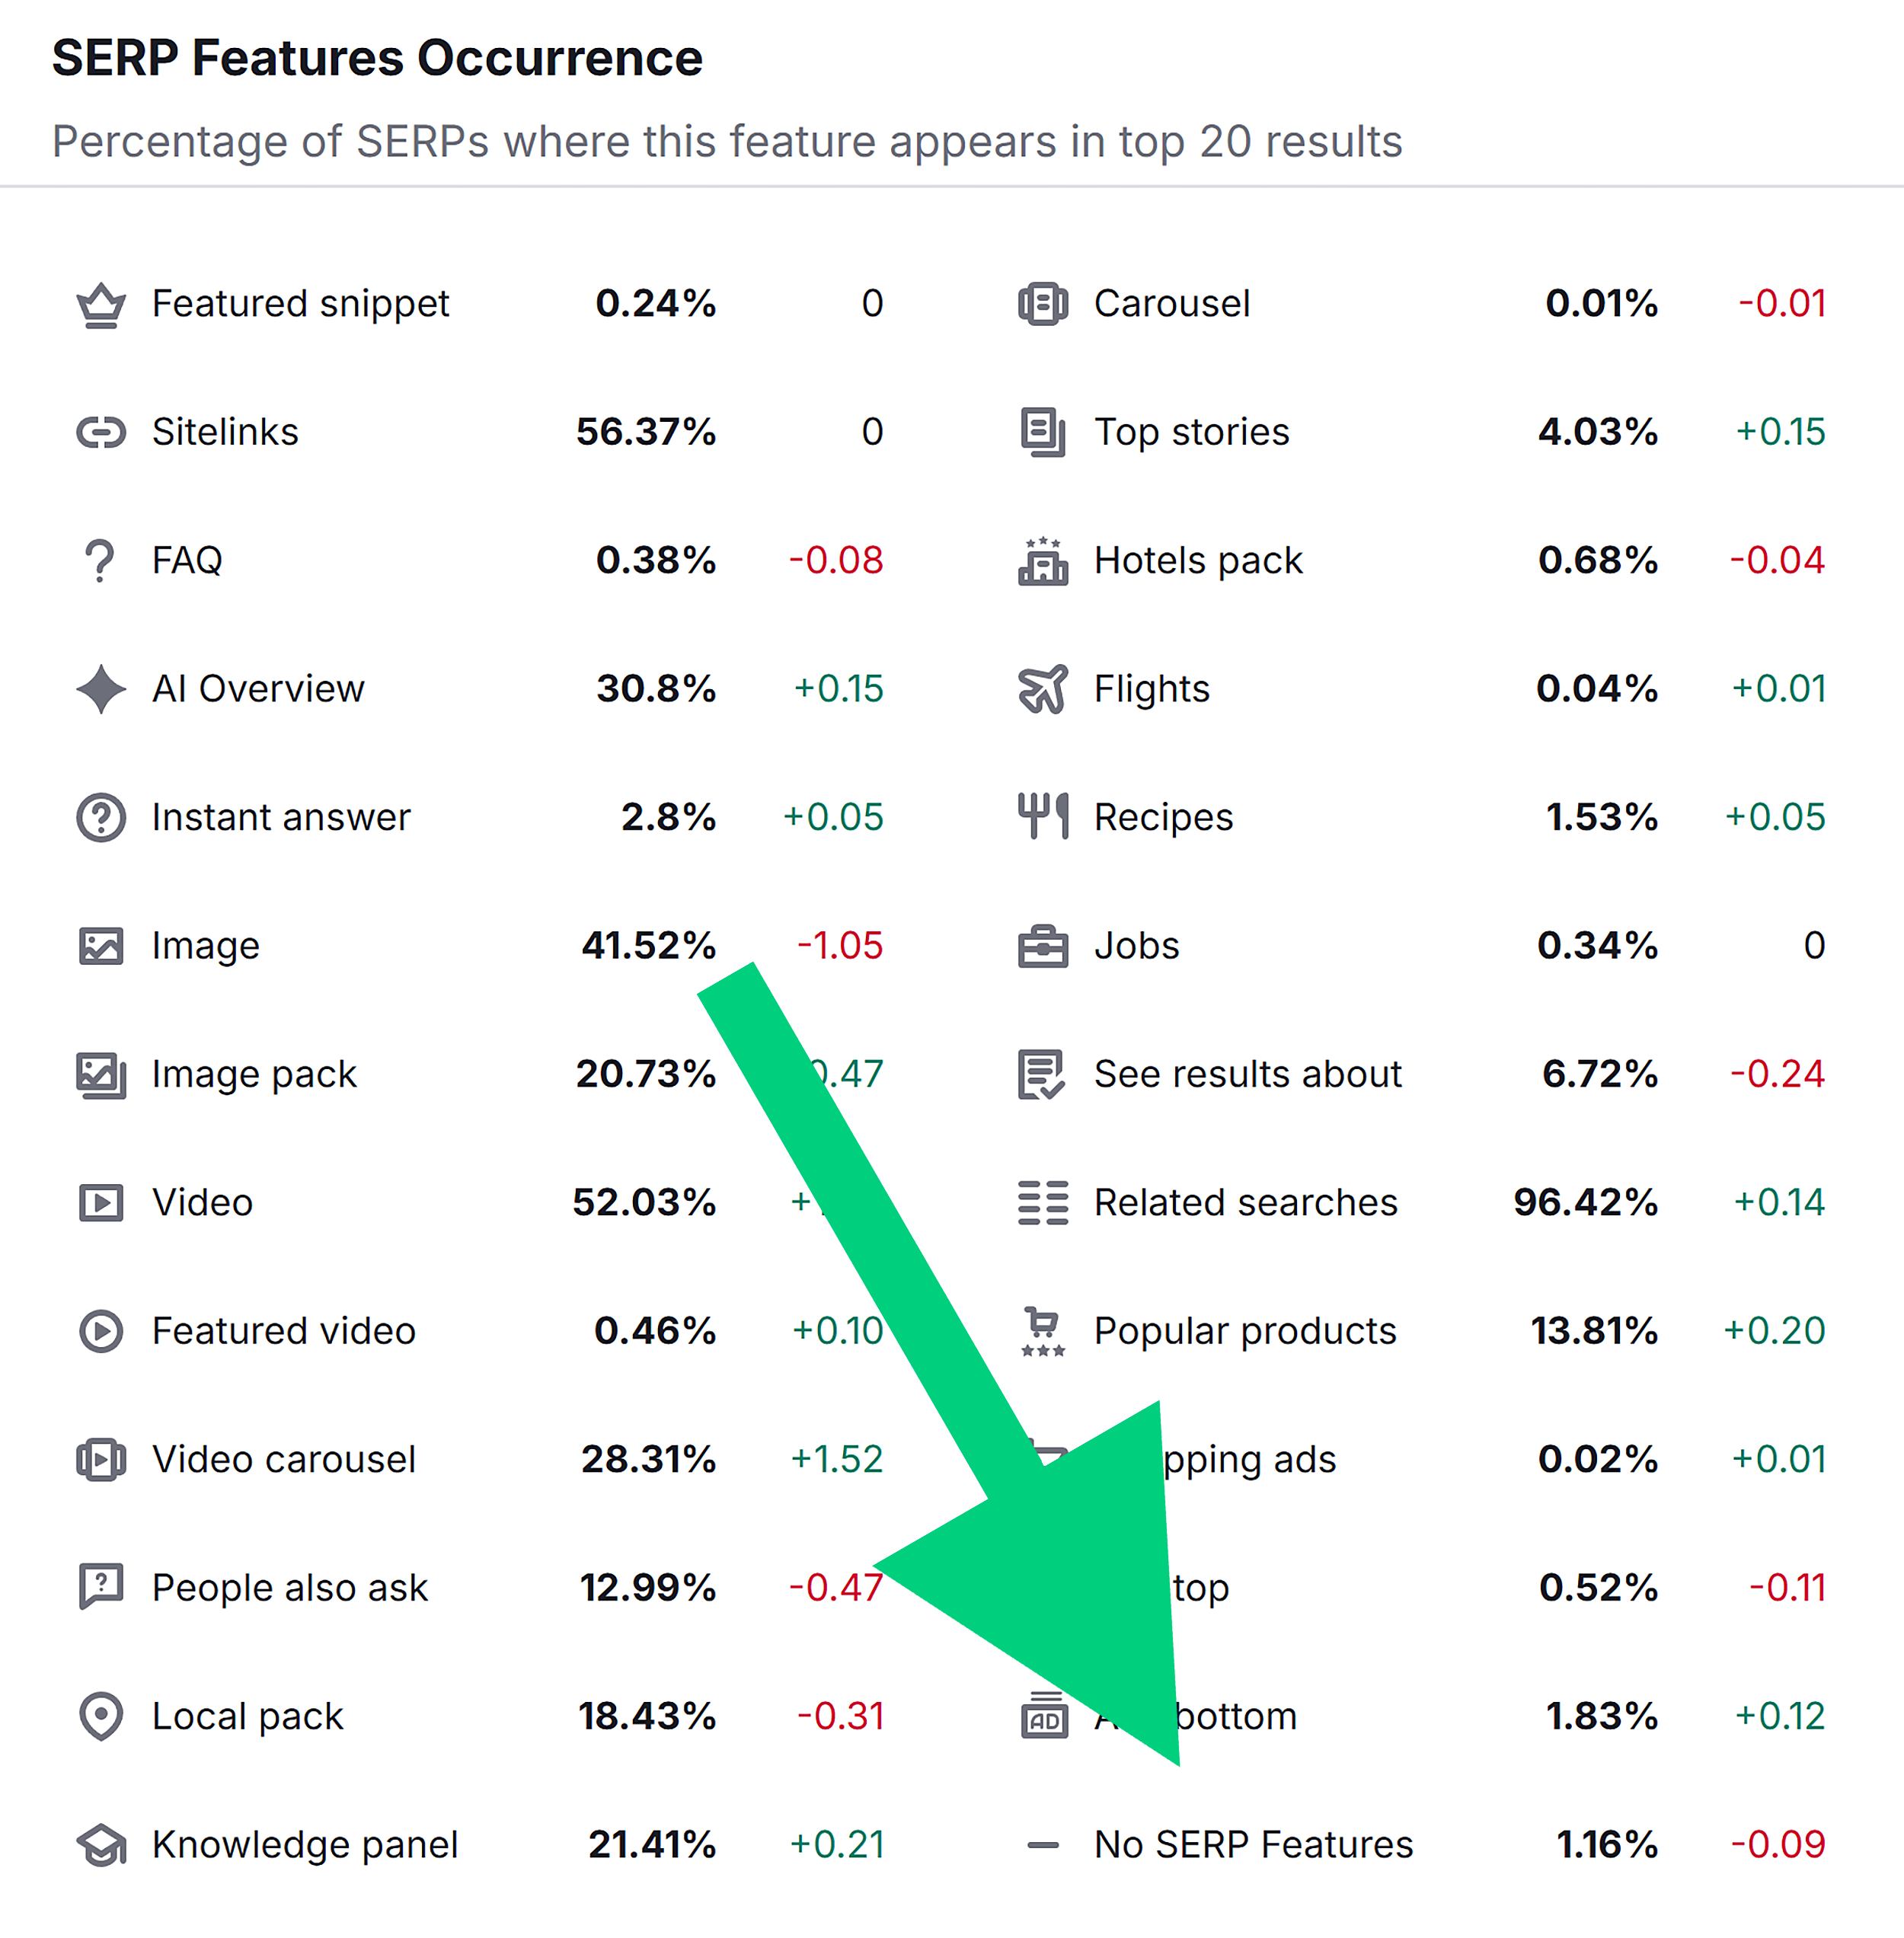Click the Flights airplane icon
Screen dimensions: 1904x1938
point(1042,689)
